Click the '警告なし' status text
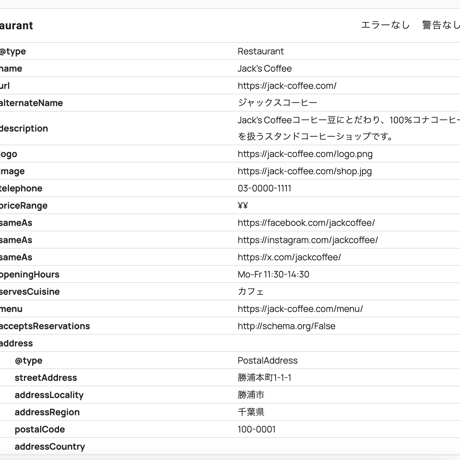This screenshot has height=460, width=460. [x=441, y=25]
